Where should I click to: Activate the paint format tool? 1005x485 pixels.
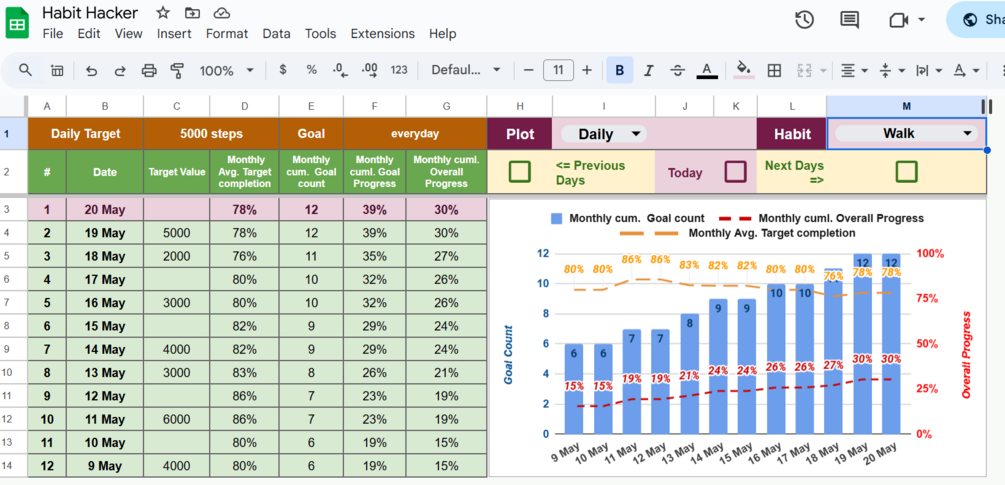(x=178, y=70)
